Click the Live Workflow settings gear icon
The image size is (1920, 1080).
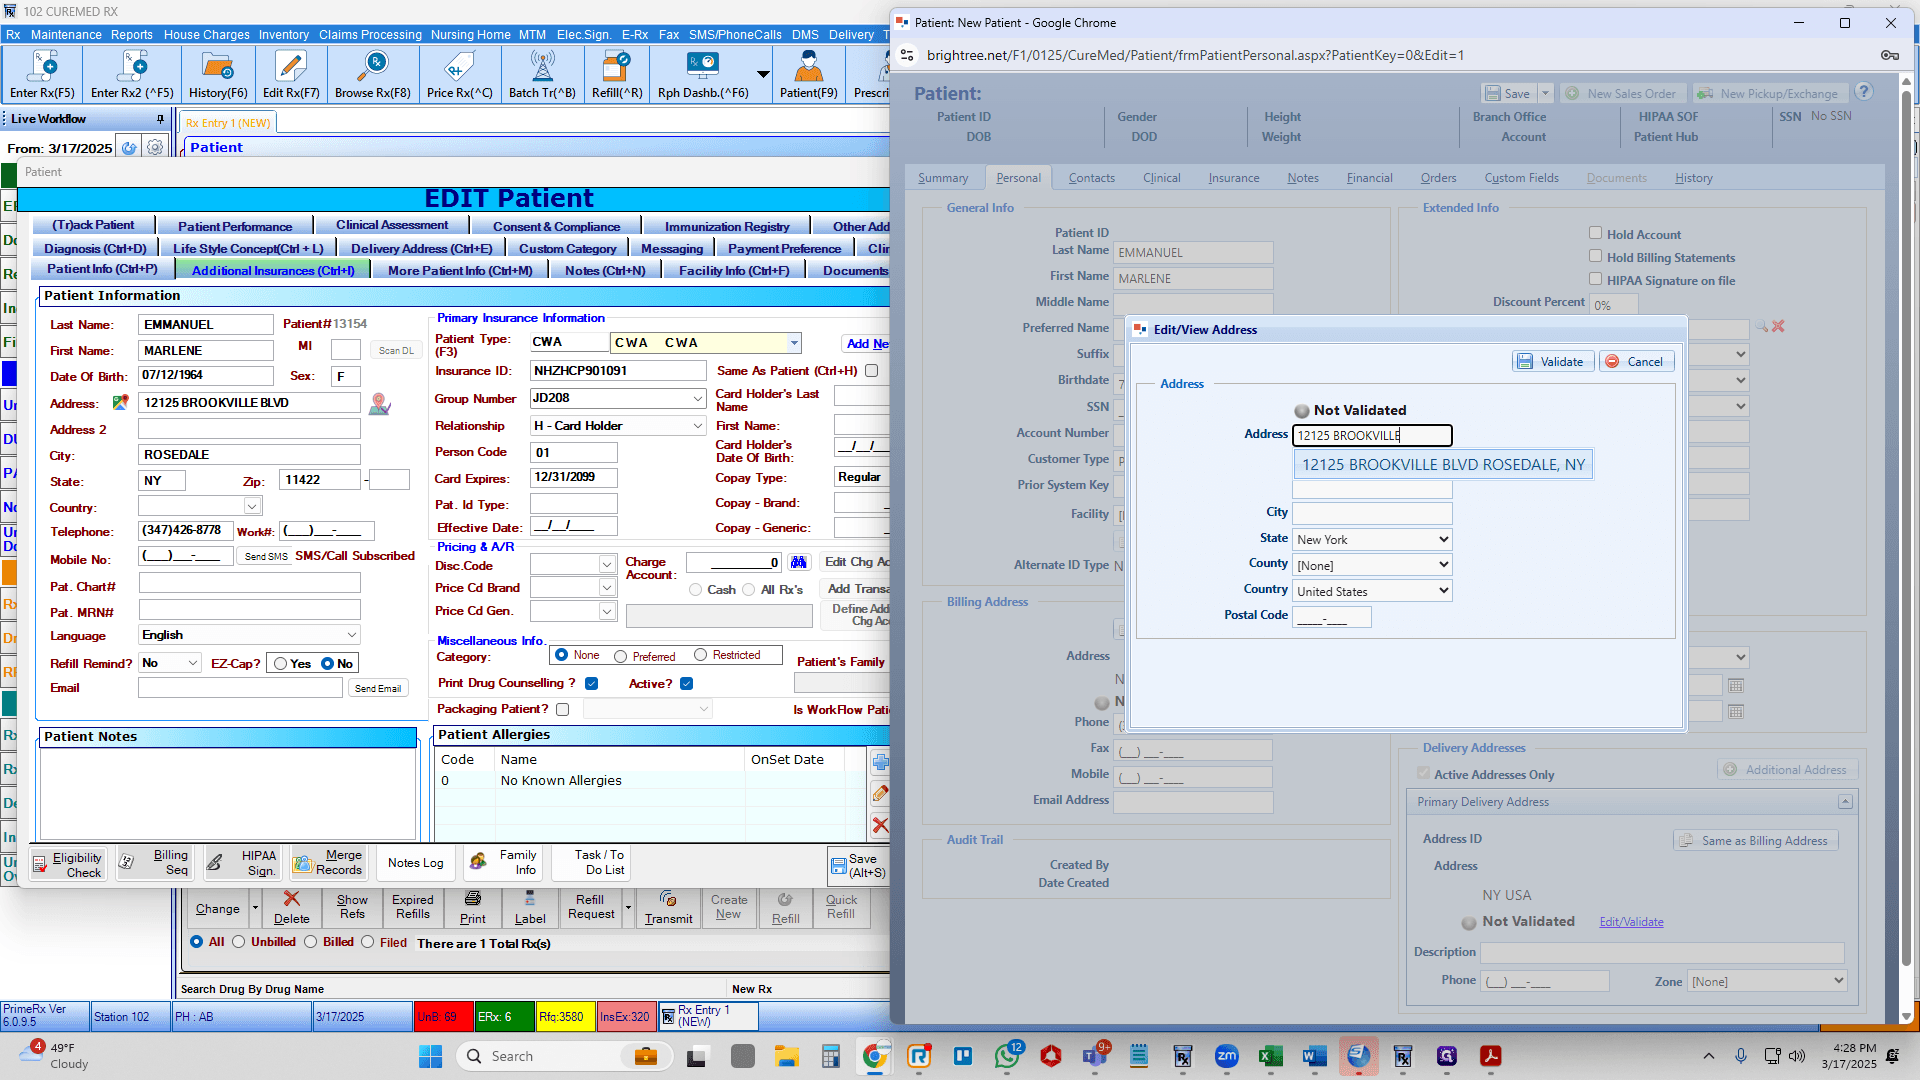click(x=154, y=148)
